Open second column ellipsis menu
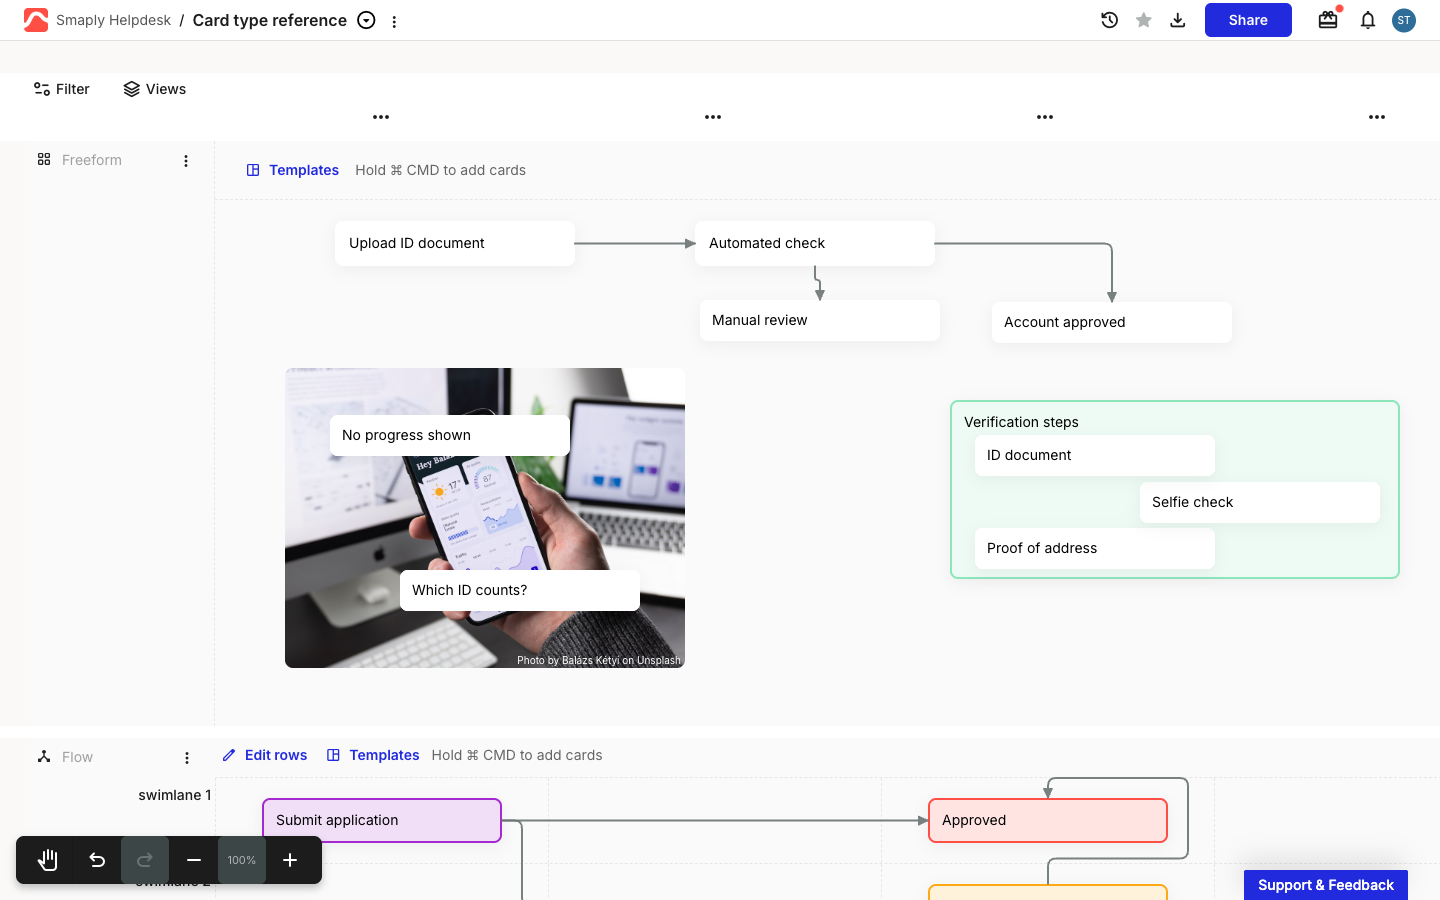The height and width of the screenshot is (900, 1440). pos(713,117)
